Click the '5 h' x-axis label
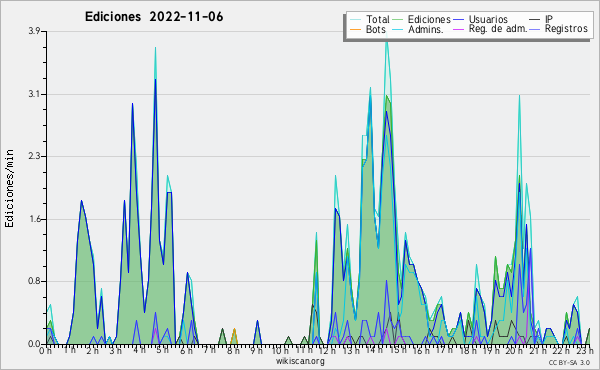 pos(162,350)
